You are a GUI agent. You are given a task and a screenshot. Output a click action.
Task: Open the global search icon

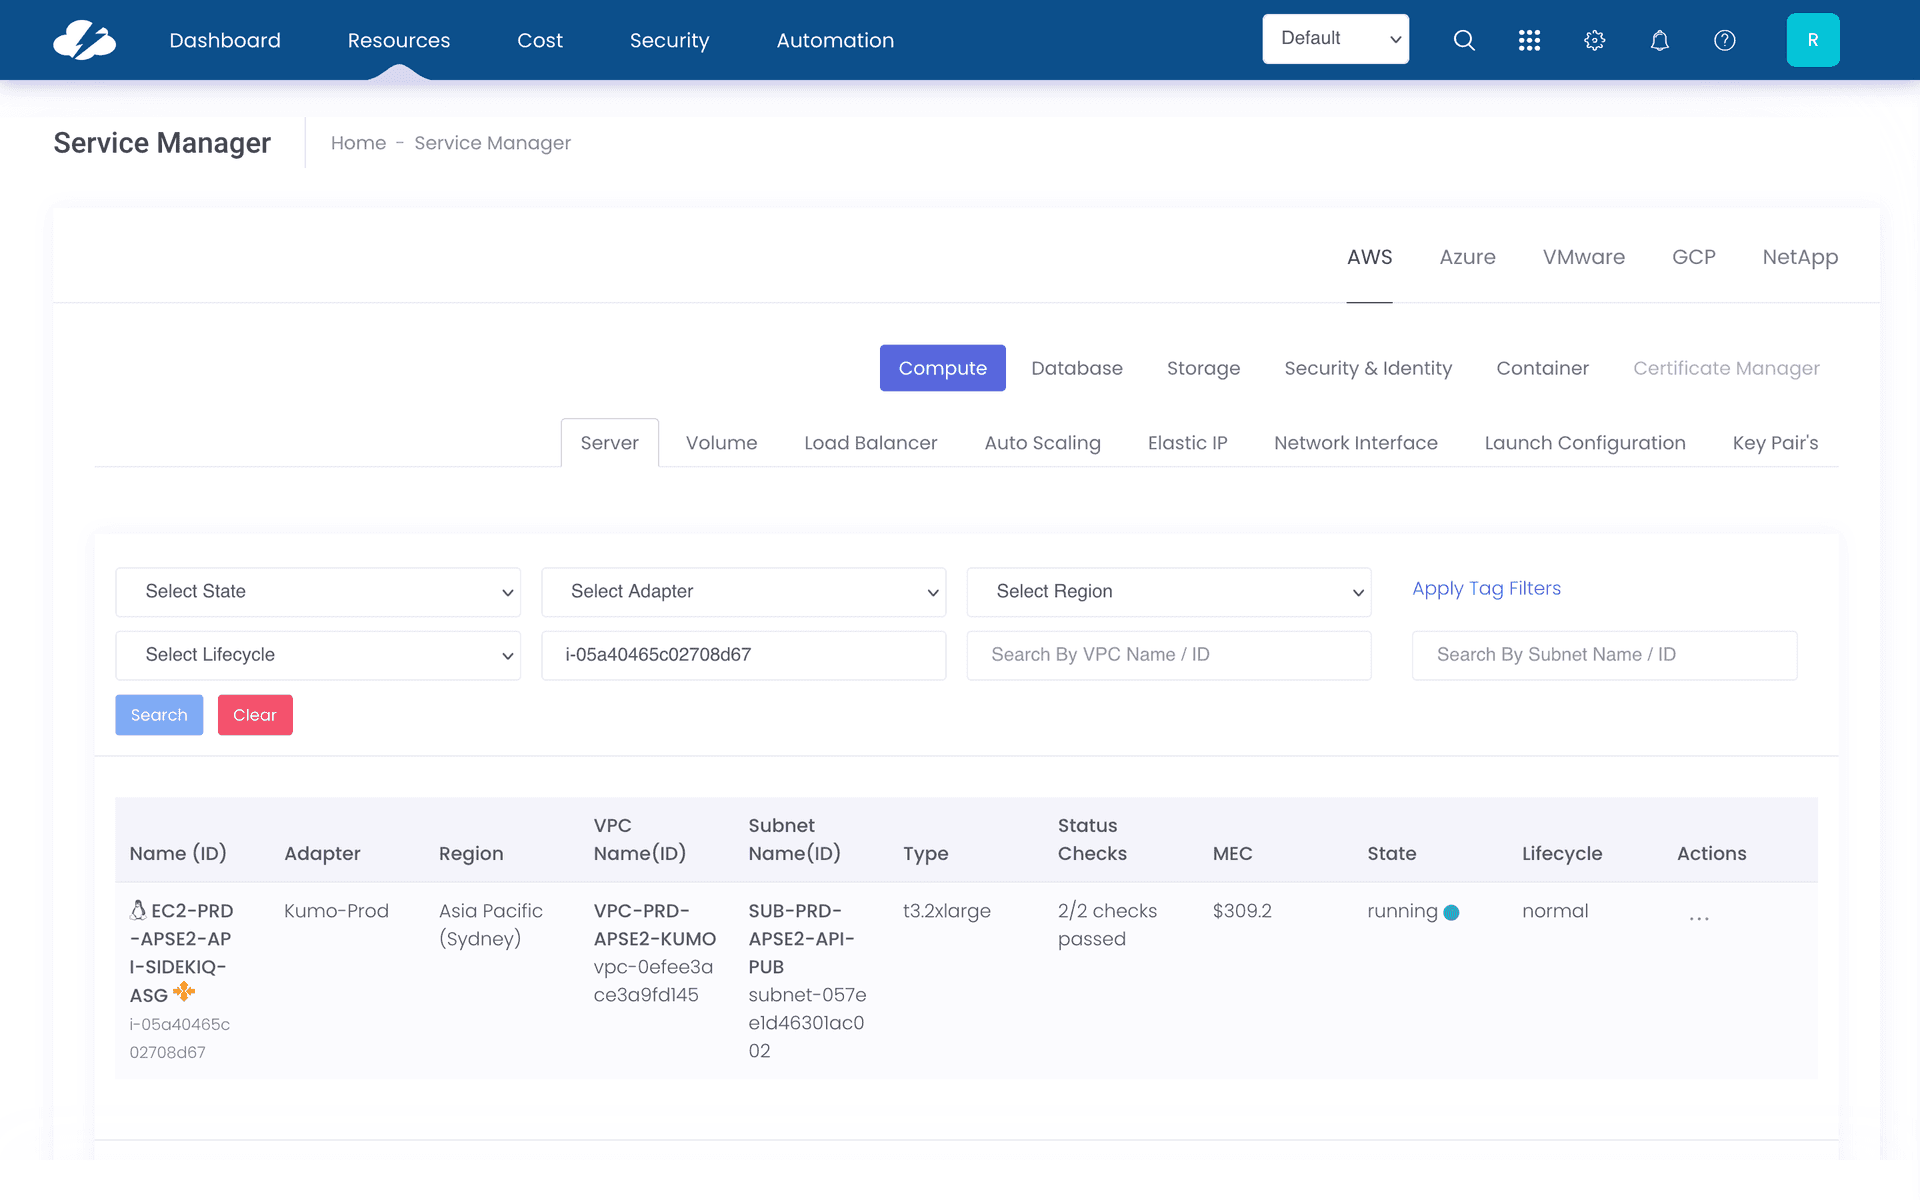[x=1464, y=40]
